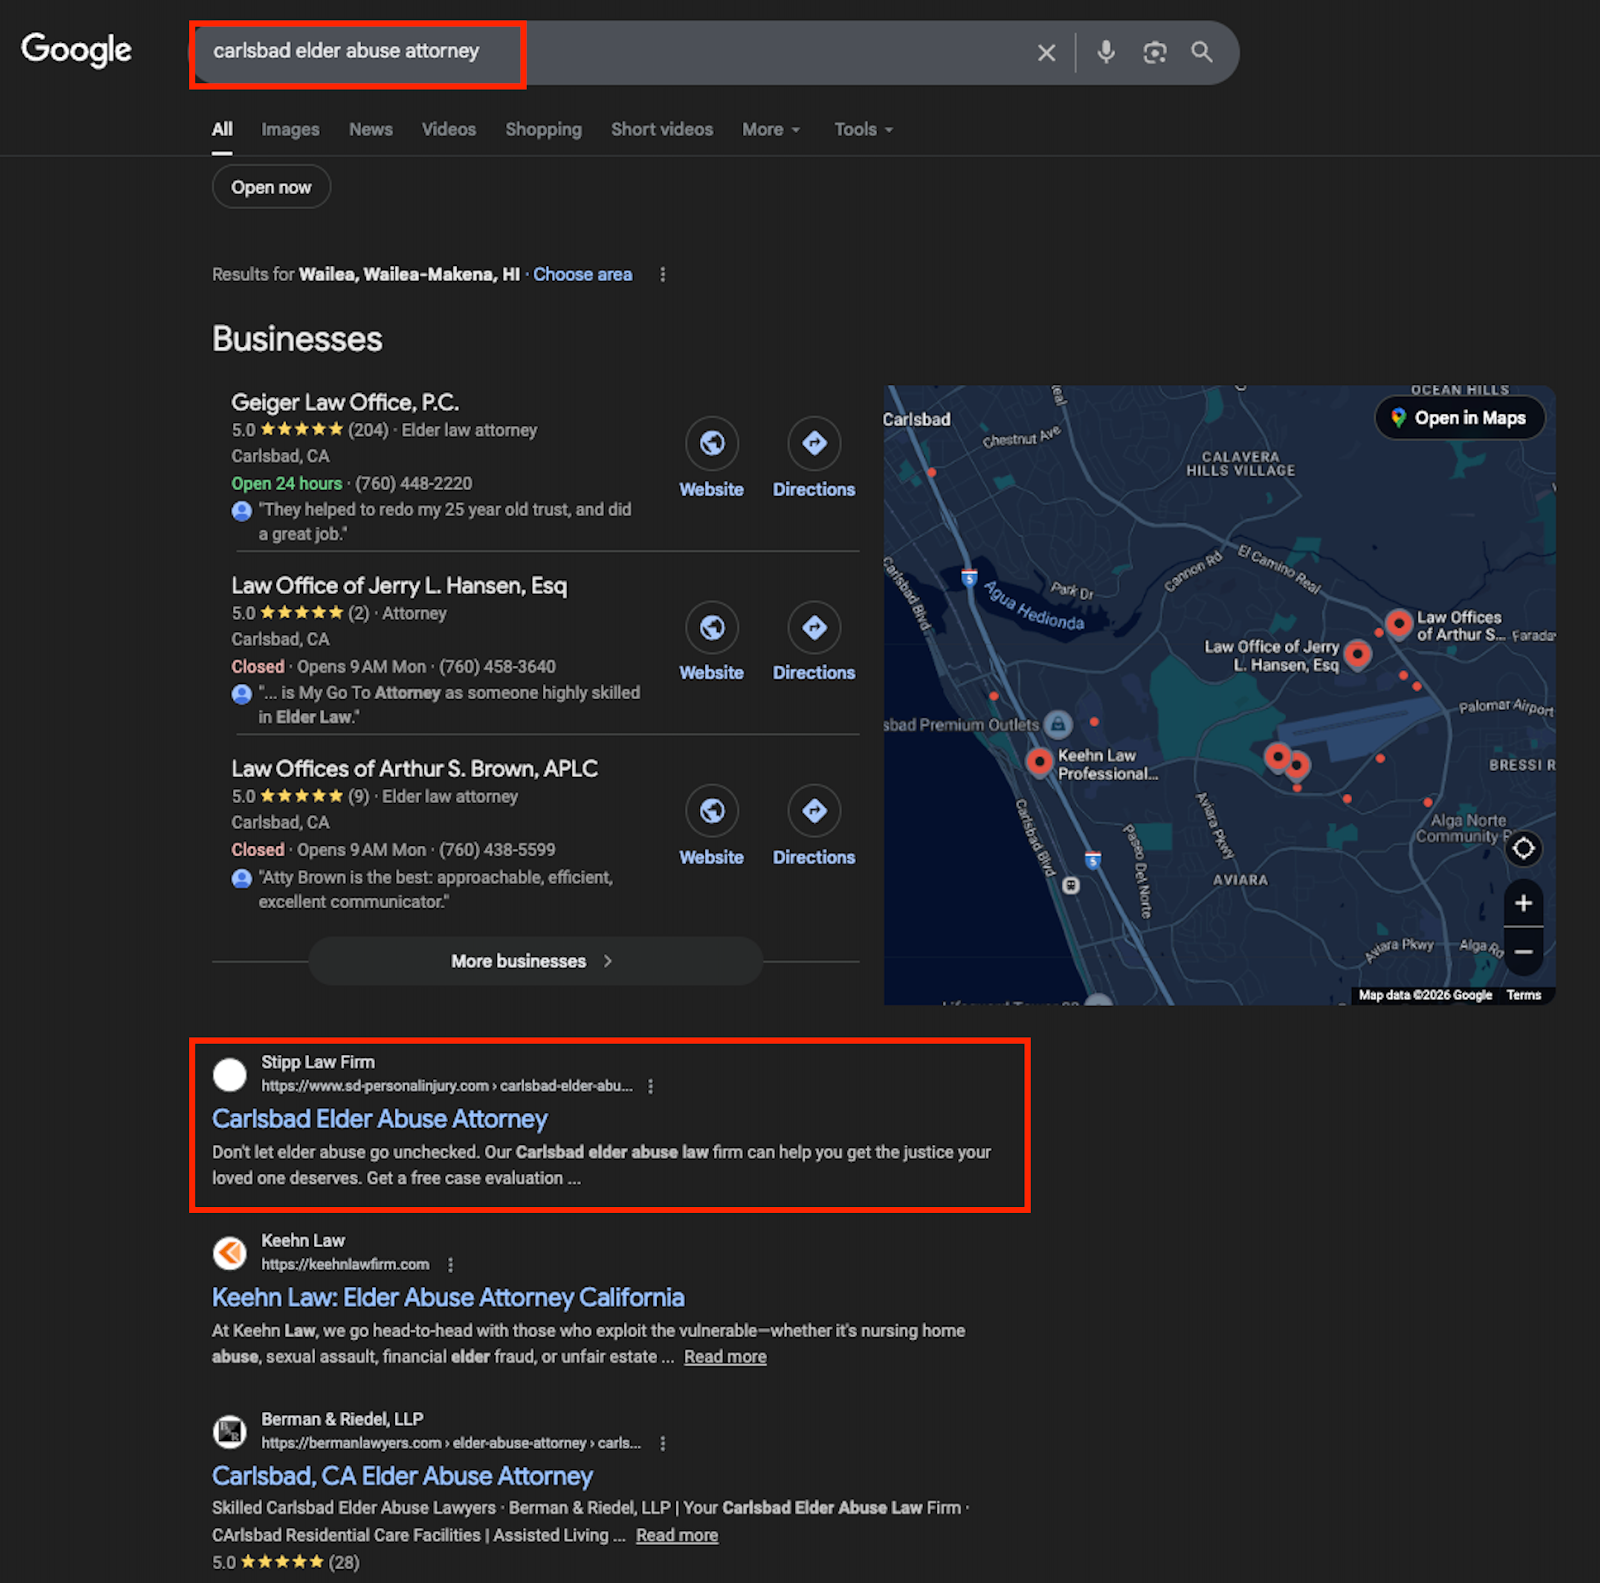Open Law Office of Jerry L. Hansen listing

tap(399, 585)
